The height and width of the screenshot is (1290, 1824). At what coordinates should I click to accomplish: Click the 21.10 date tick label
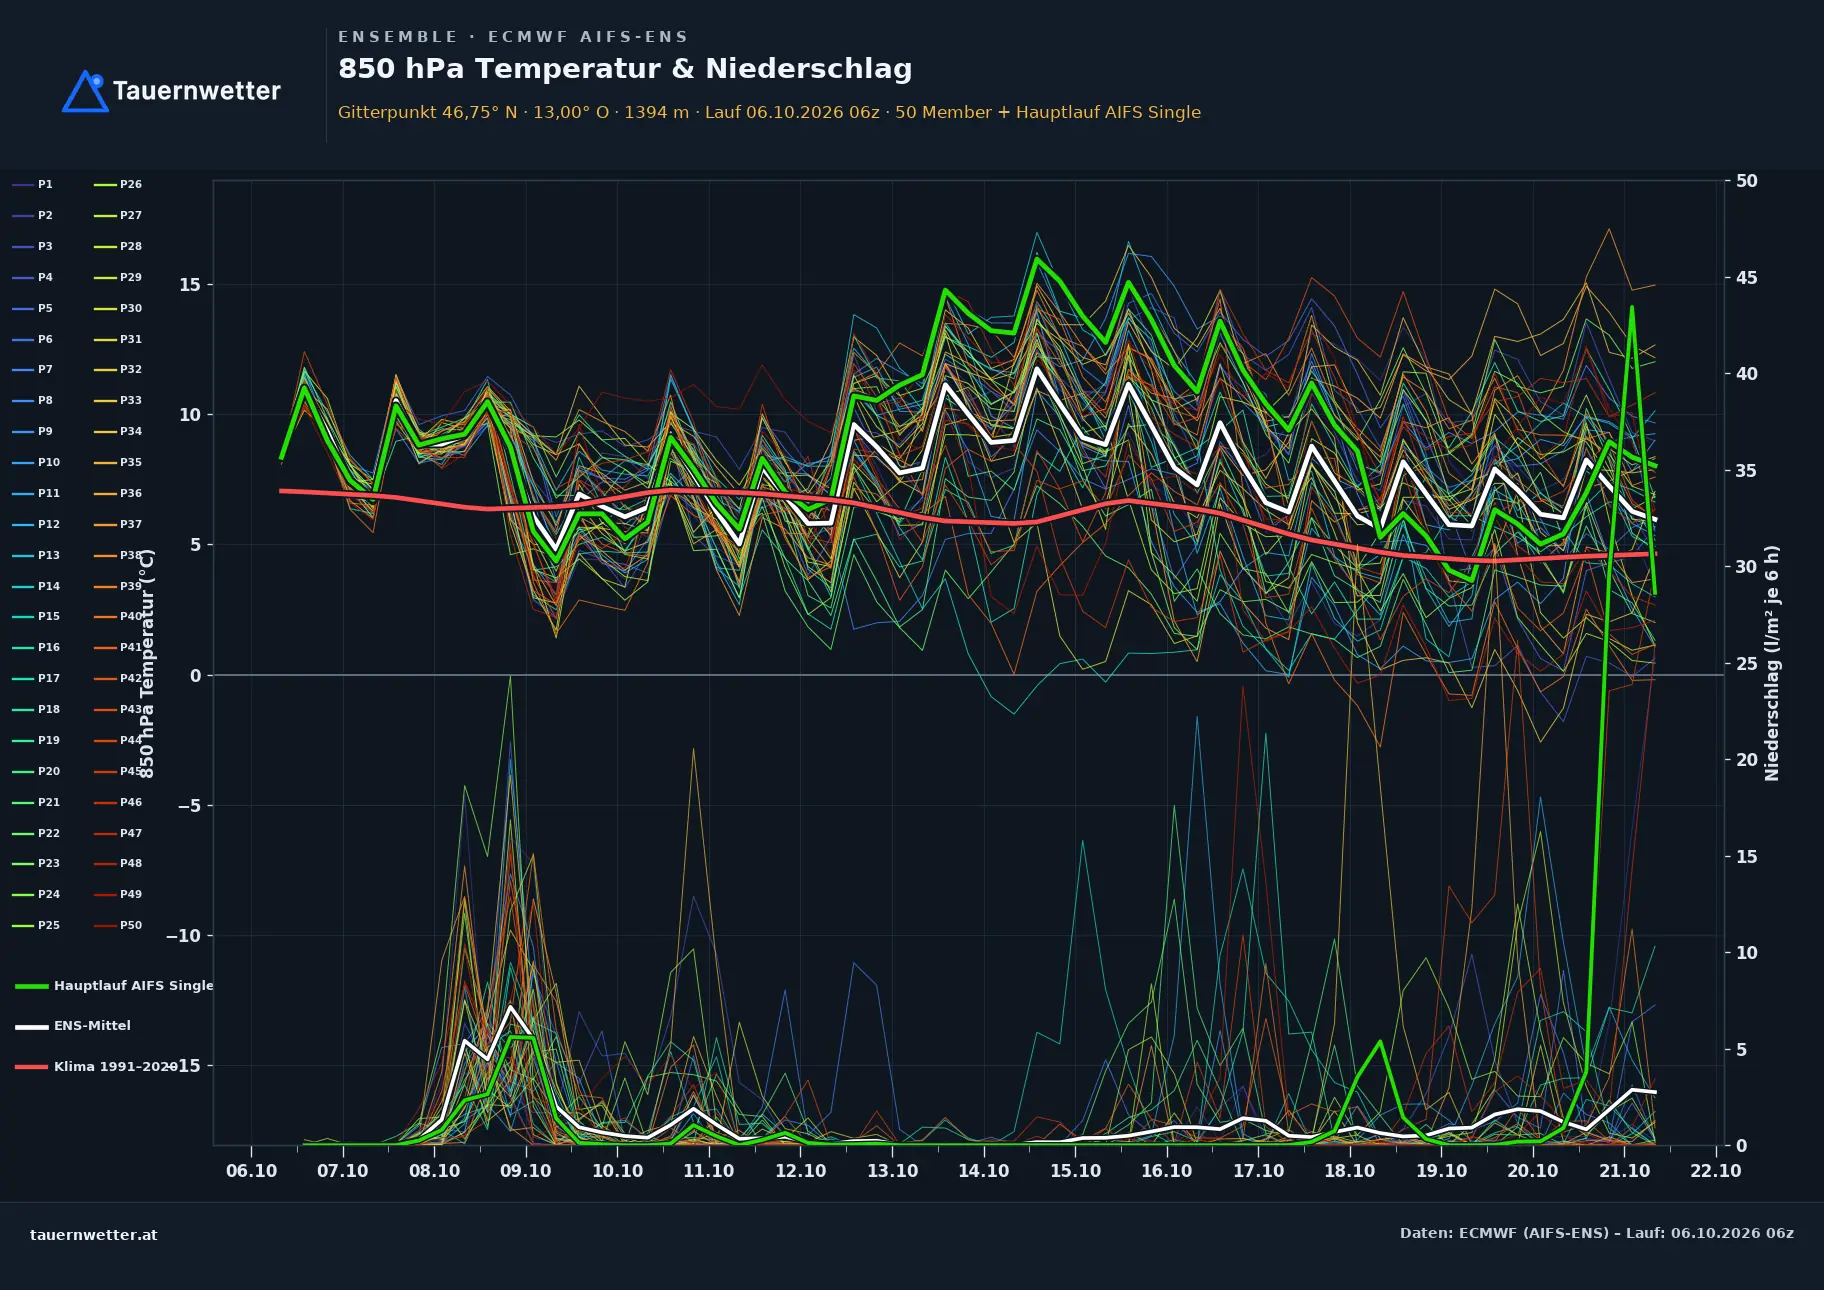[1624, 1171]
